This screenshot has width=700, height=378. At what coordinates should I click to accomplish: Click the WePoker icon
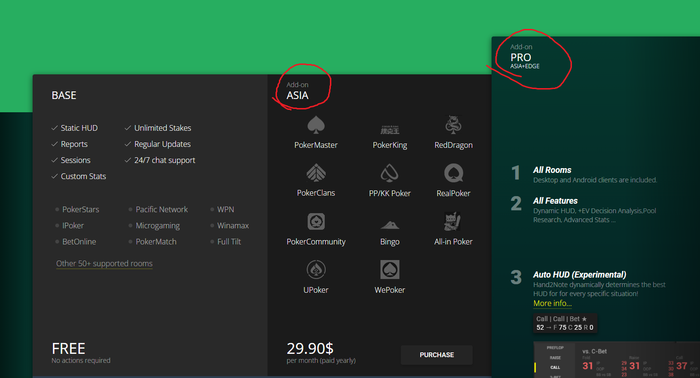point(390,270)
